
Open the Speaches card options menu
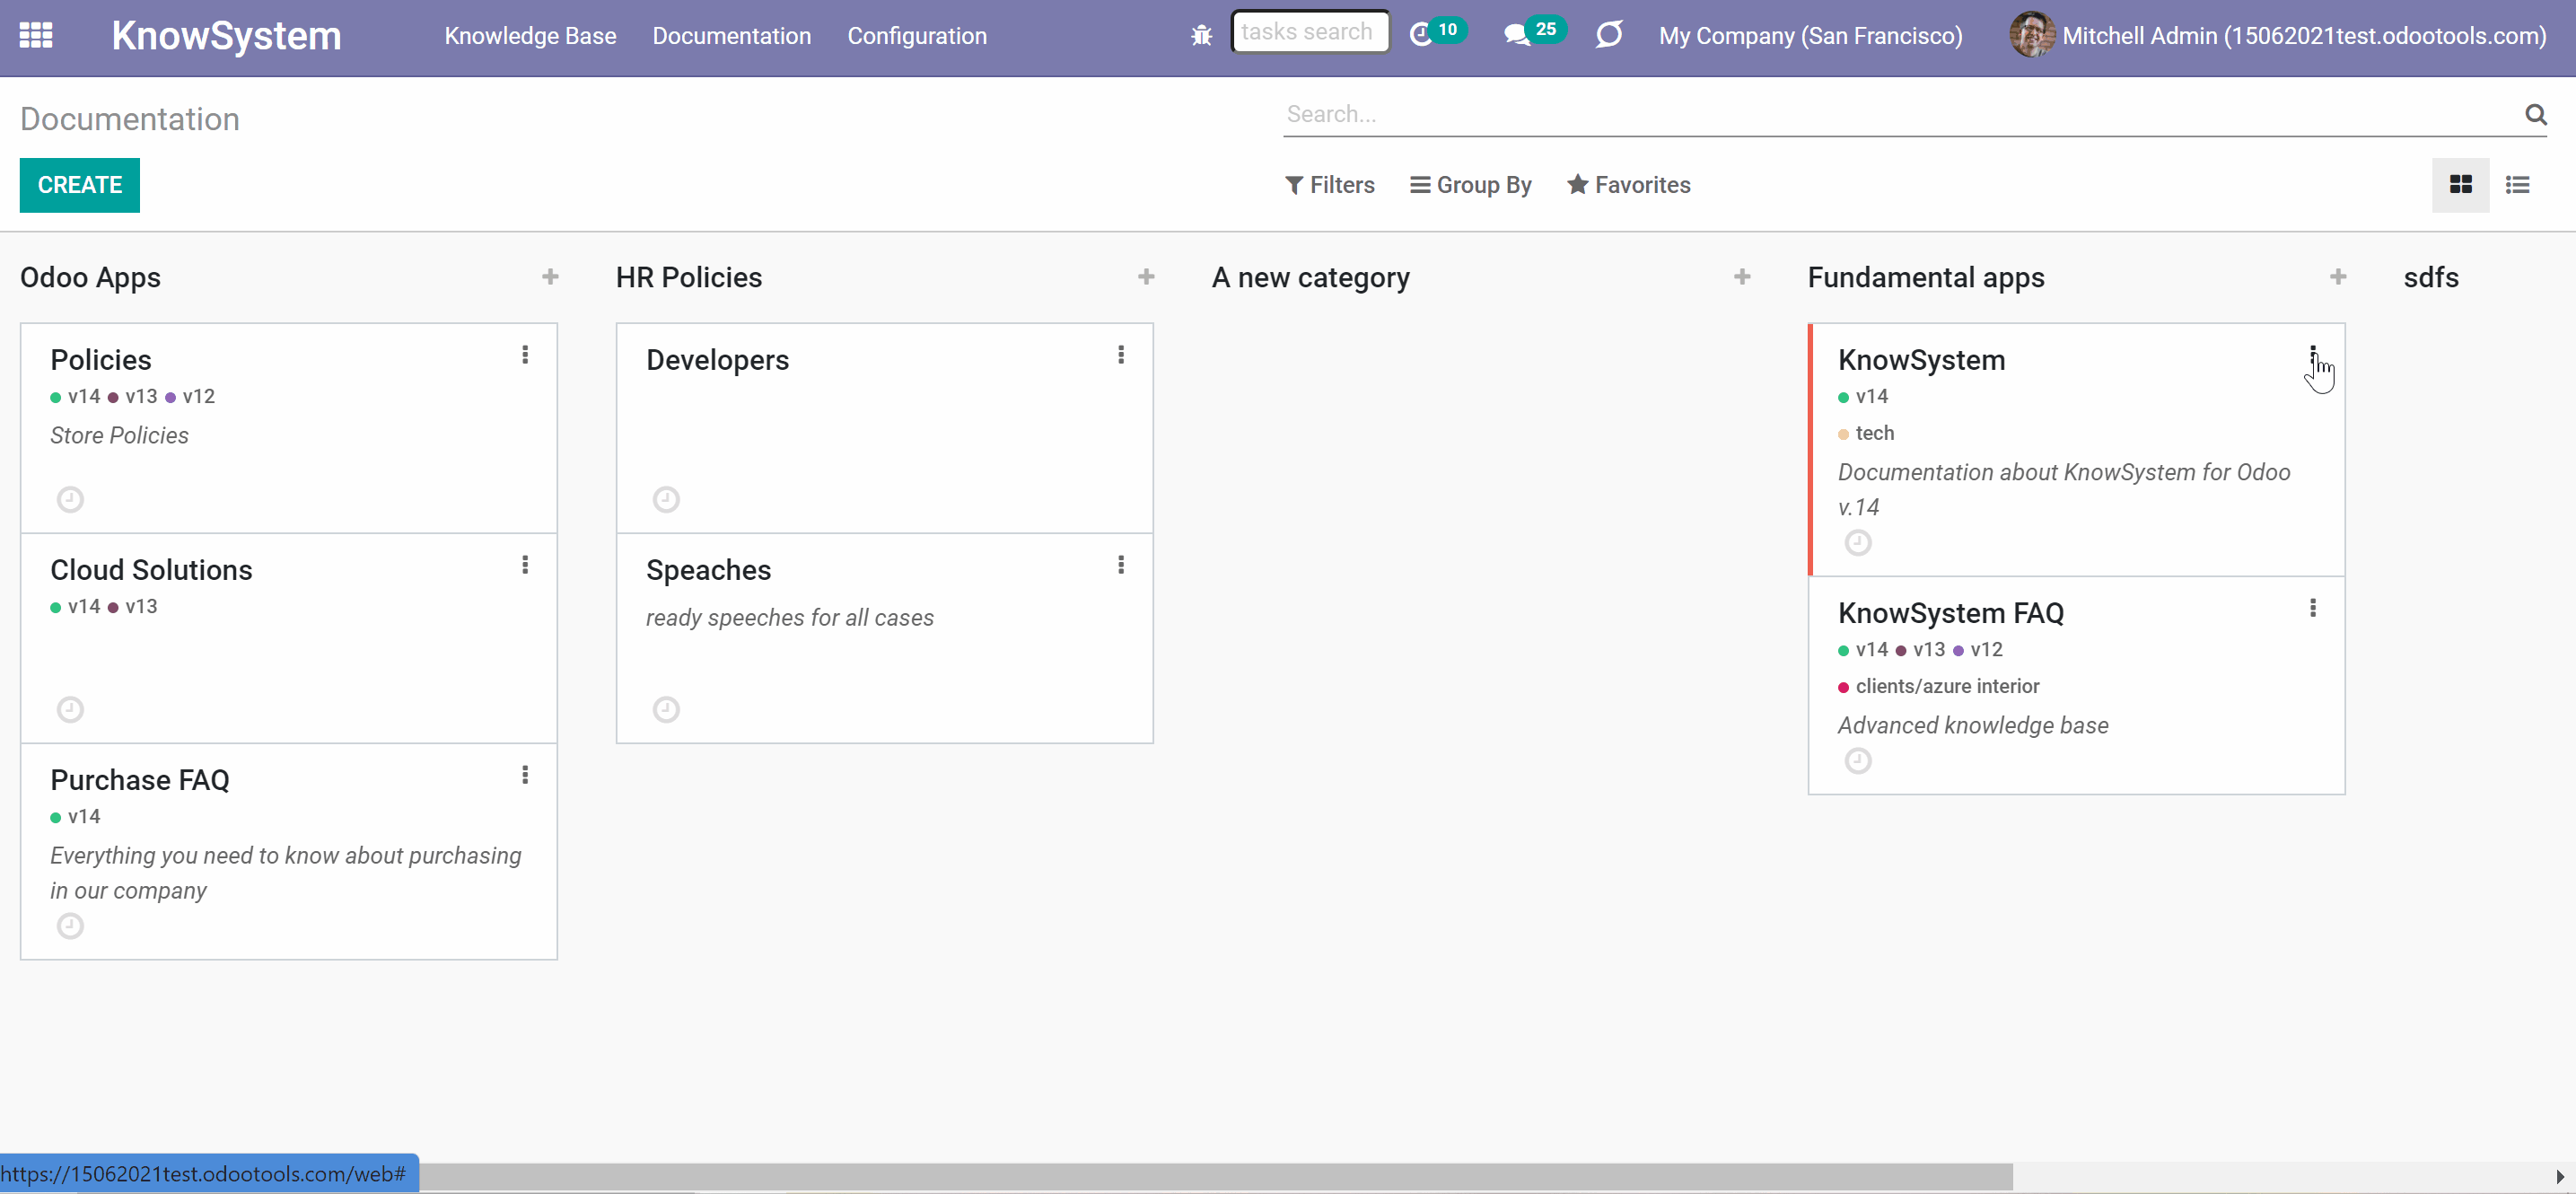point(1121,565)
